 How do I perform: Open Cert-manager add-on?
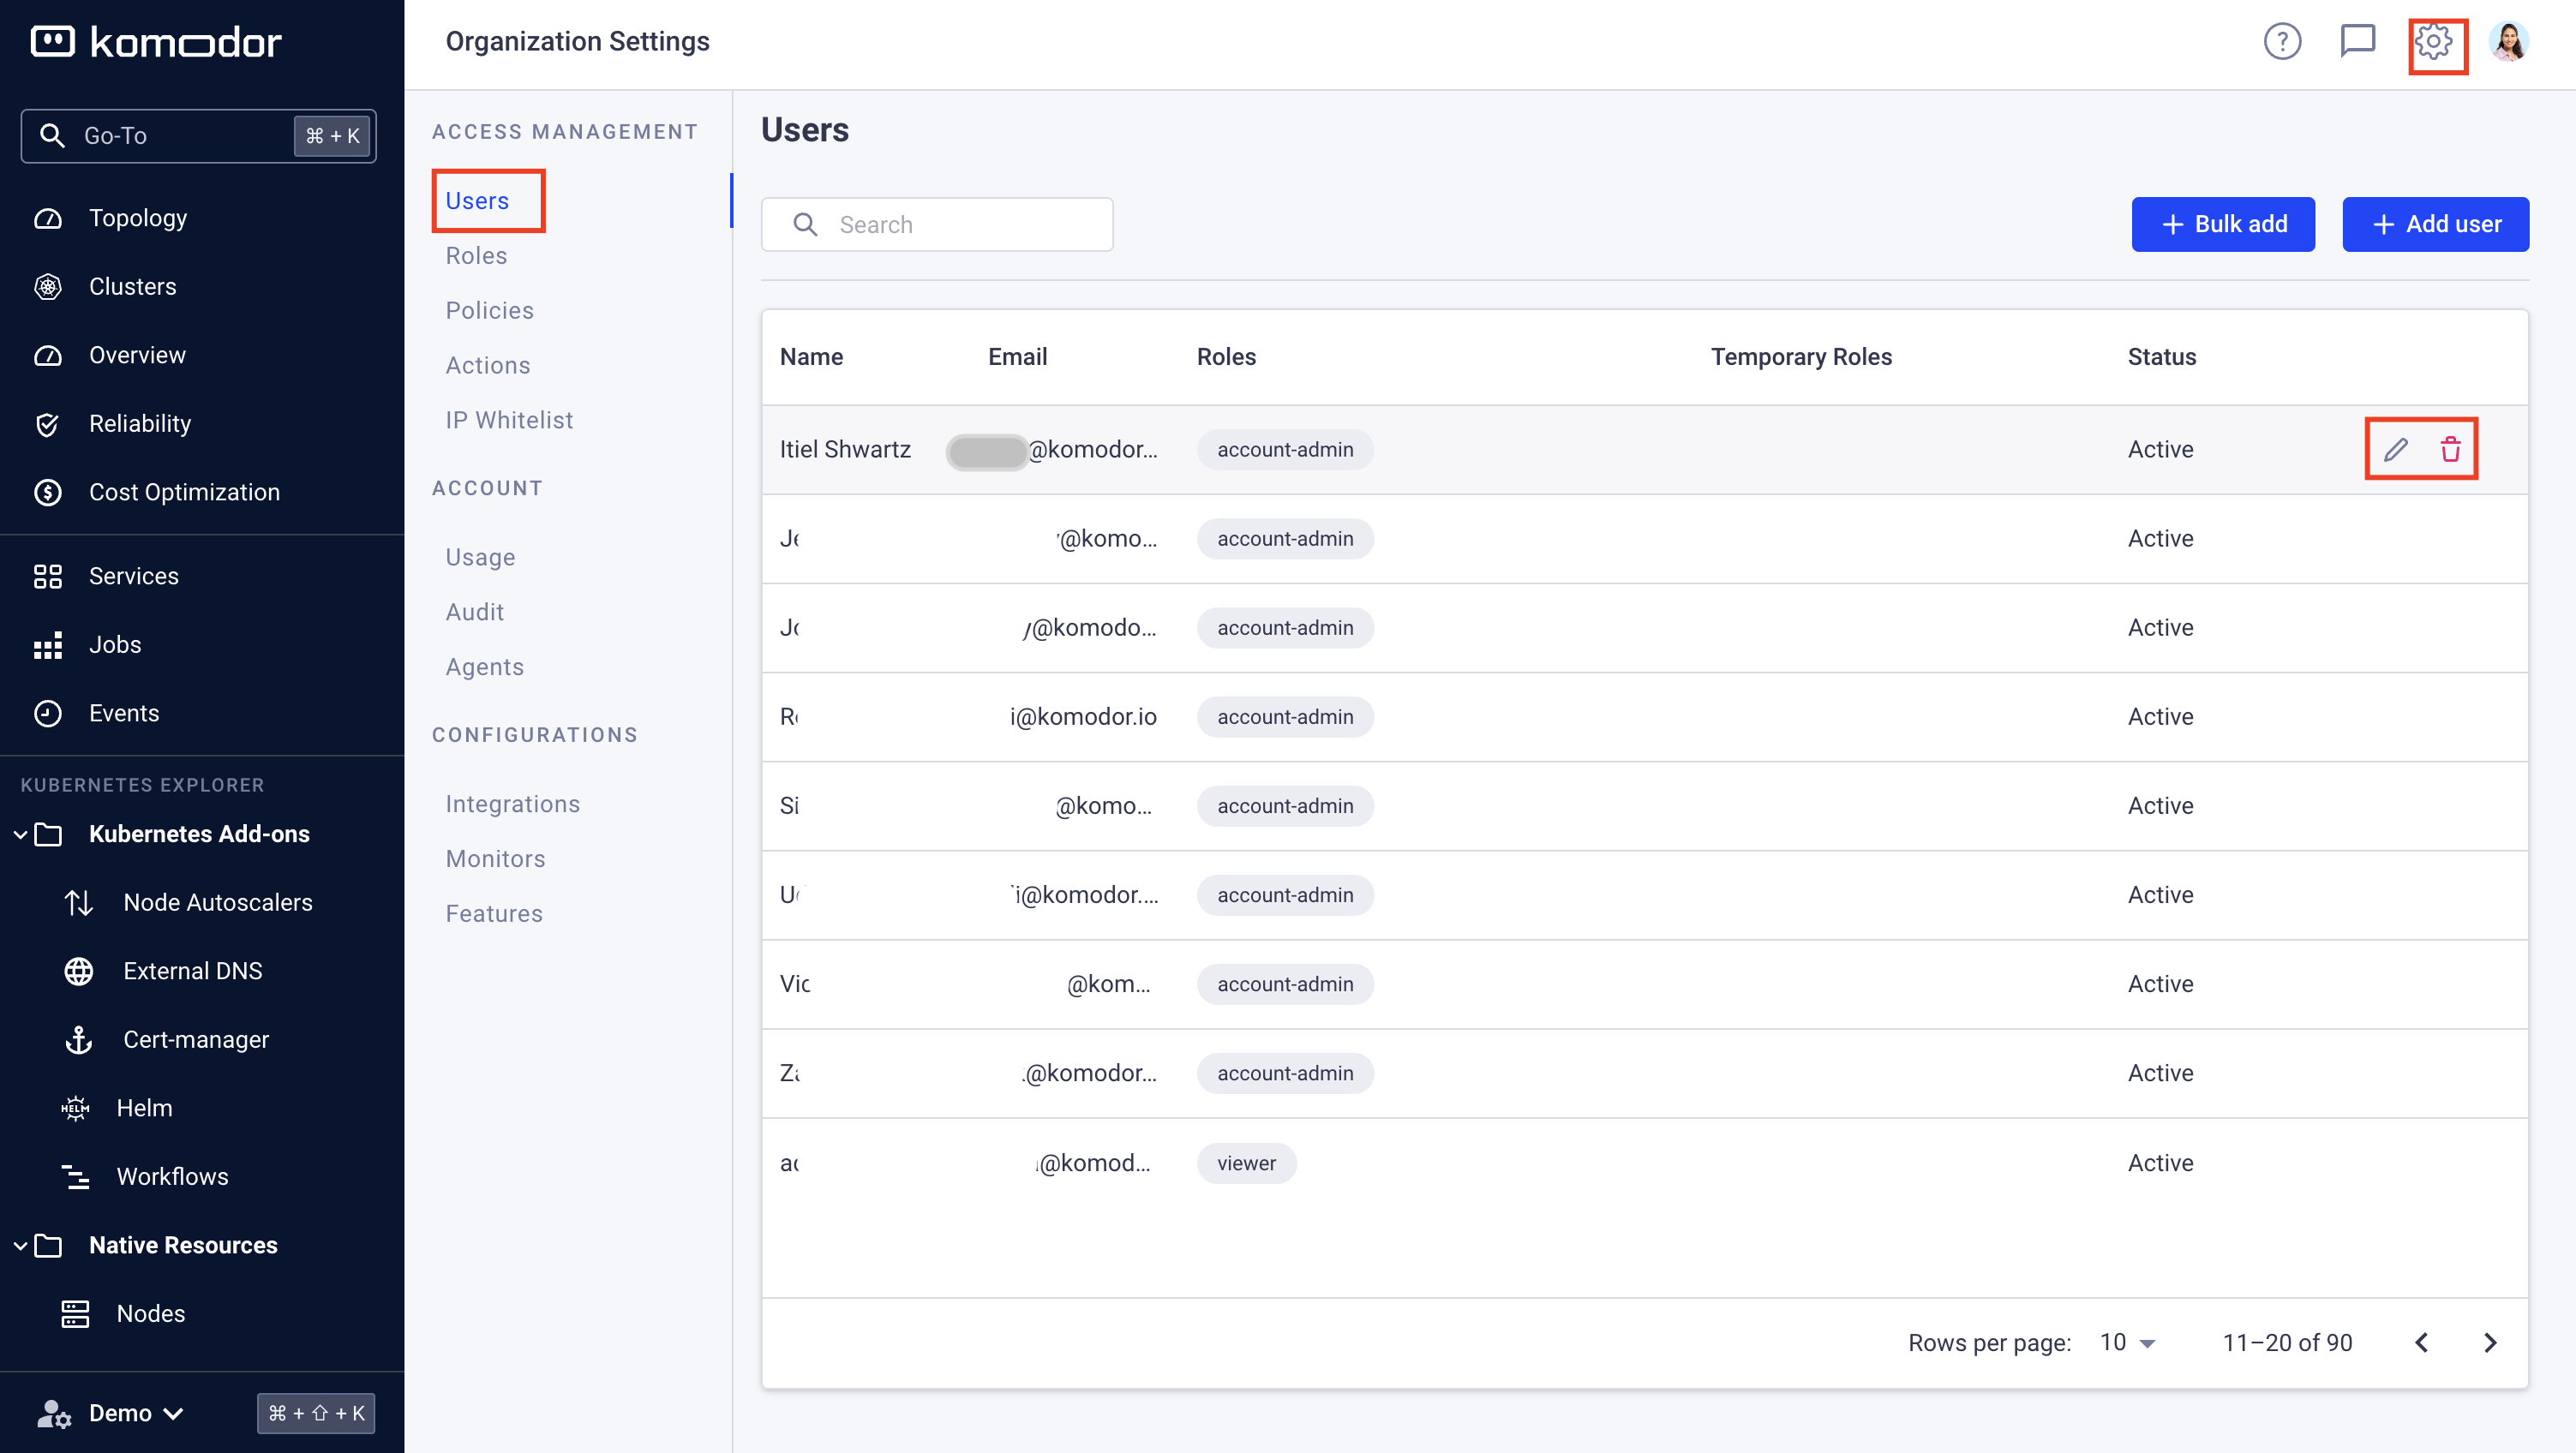[x=195, y=1039]
